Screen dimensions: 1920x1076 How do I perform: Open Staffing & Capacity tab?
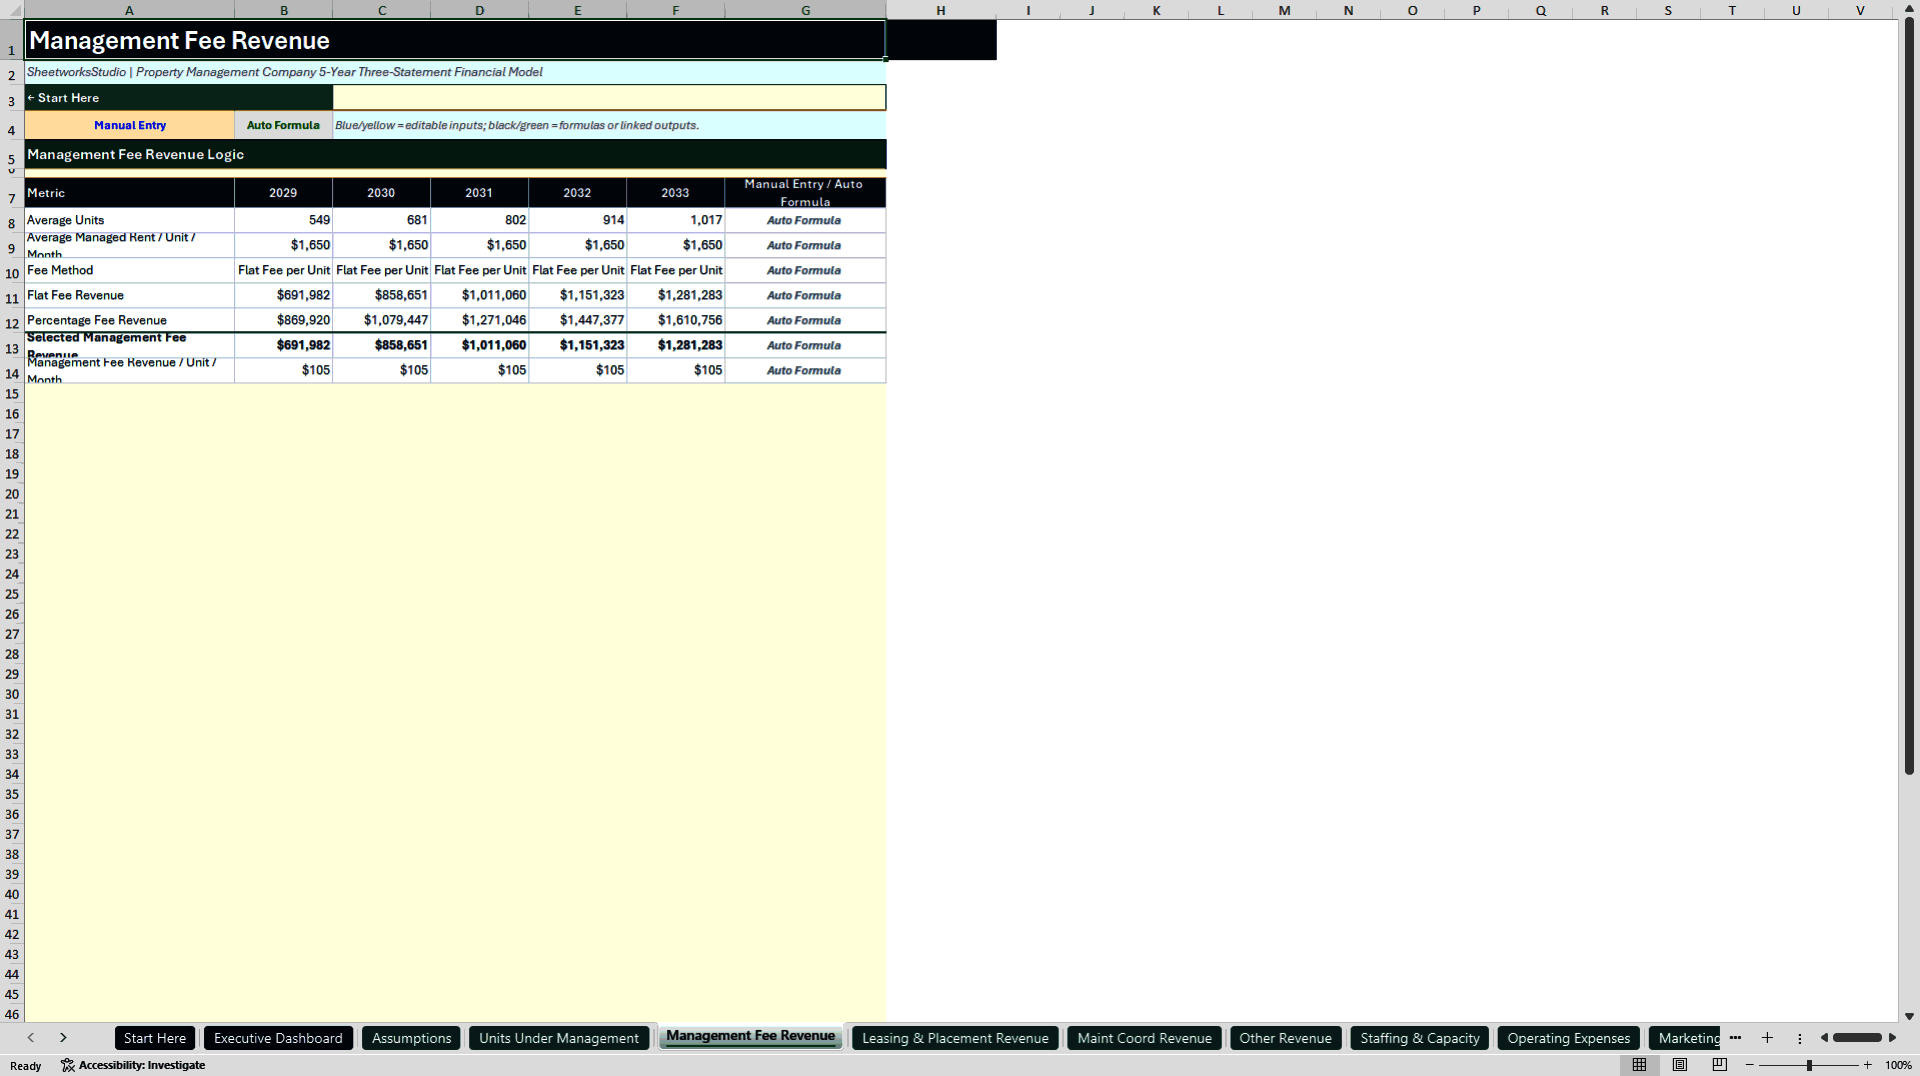tap(1420, 1038)
